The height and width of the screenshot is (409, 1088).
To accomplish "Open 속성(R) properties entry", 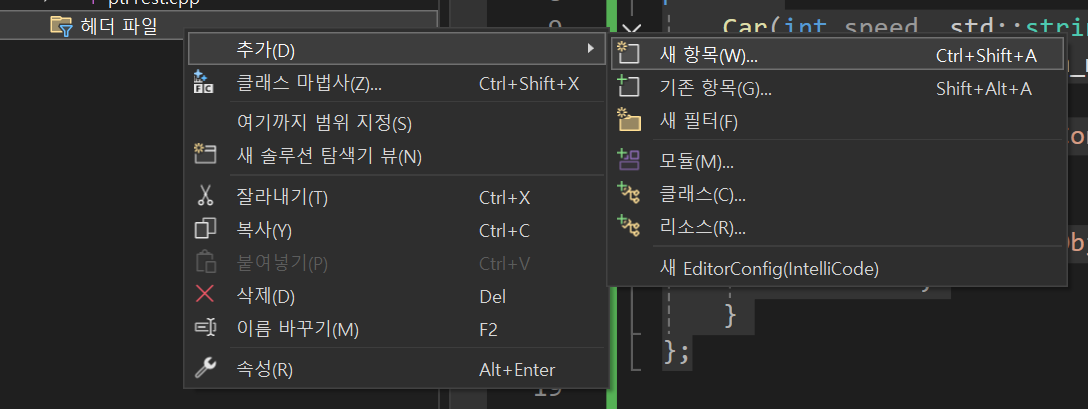I will coord(397,369).
